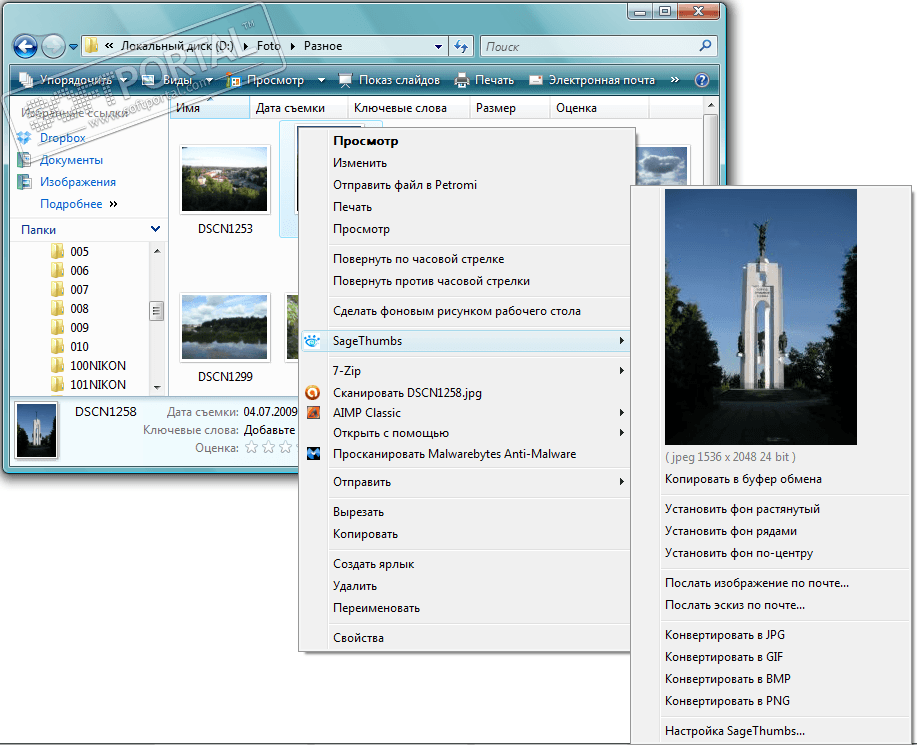Click the Показ слайдов toolbar button
The height and width of the screenshot is (745, 917).
point(388,80)
